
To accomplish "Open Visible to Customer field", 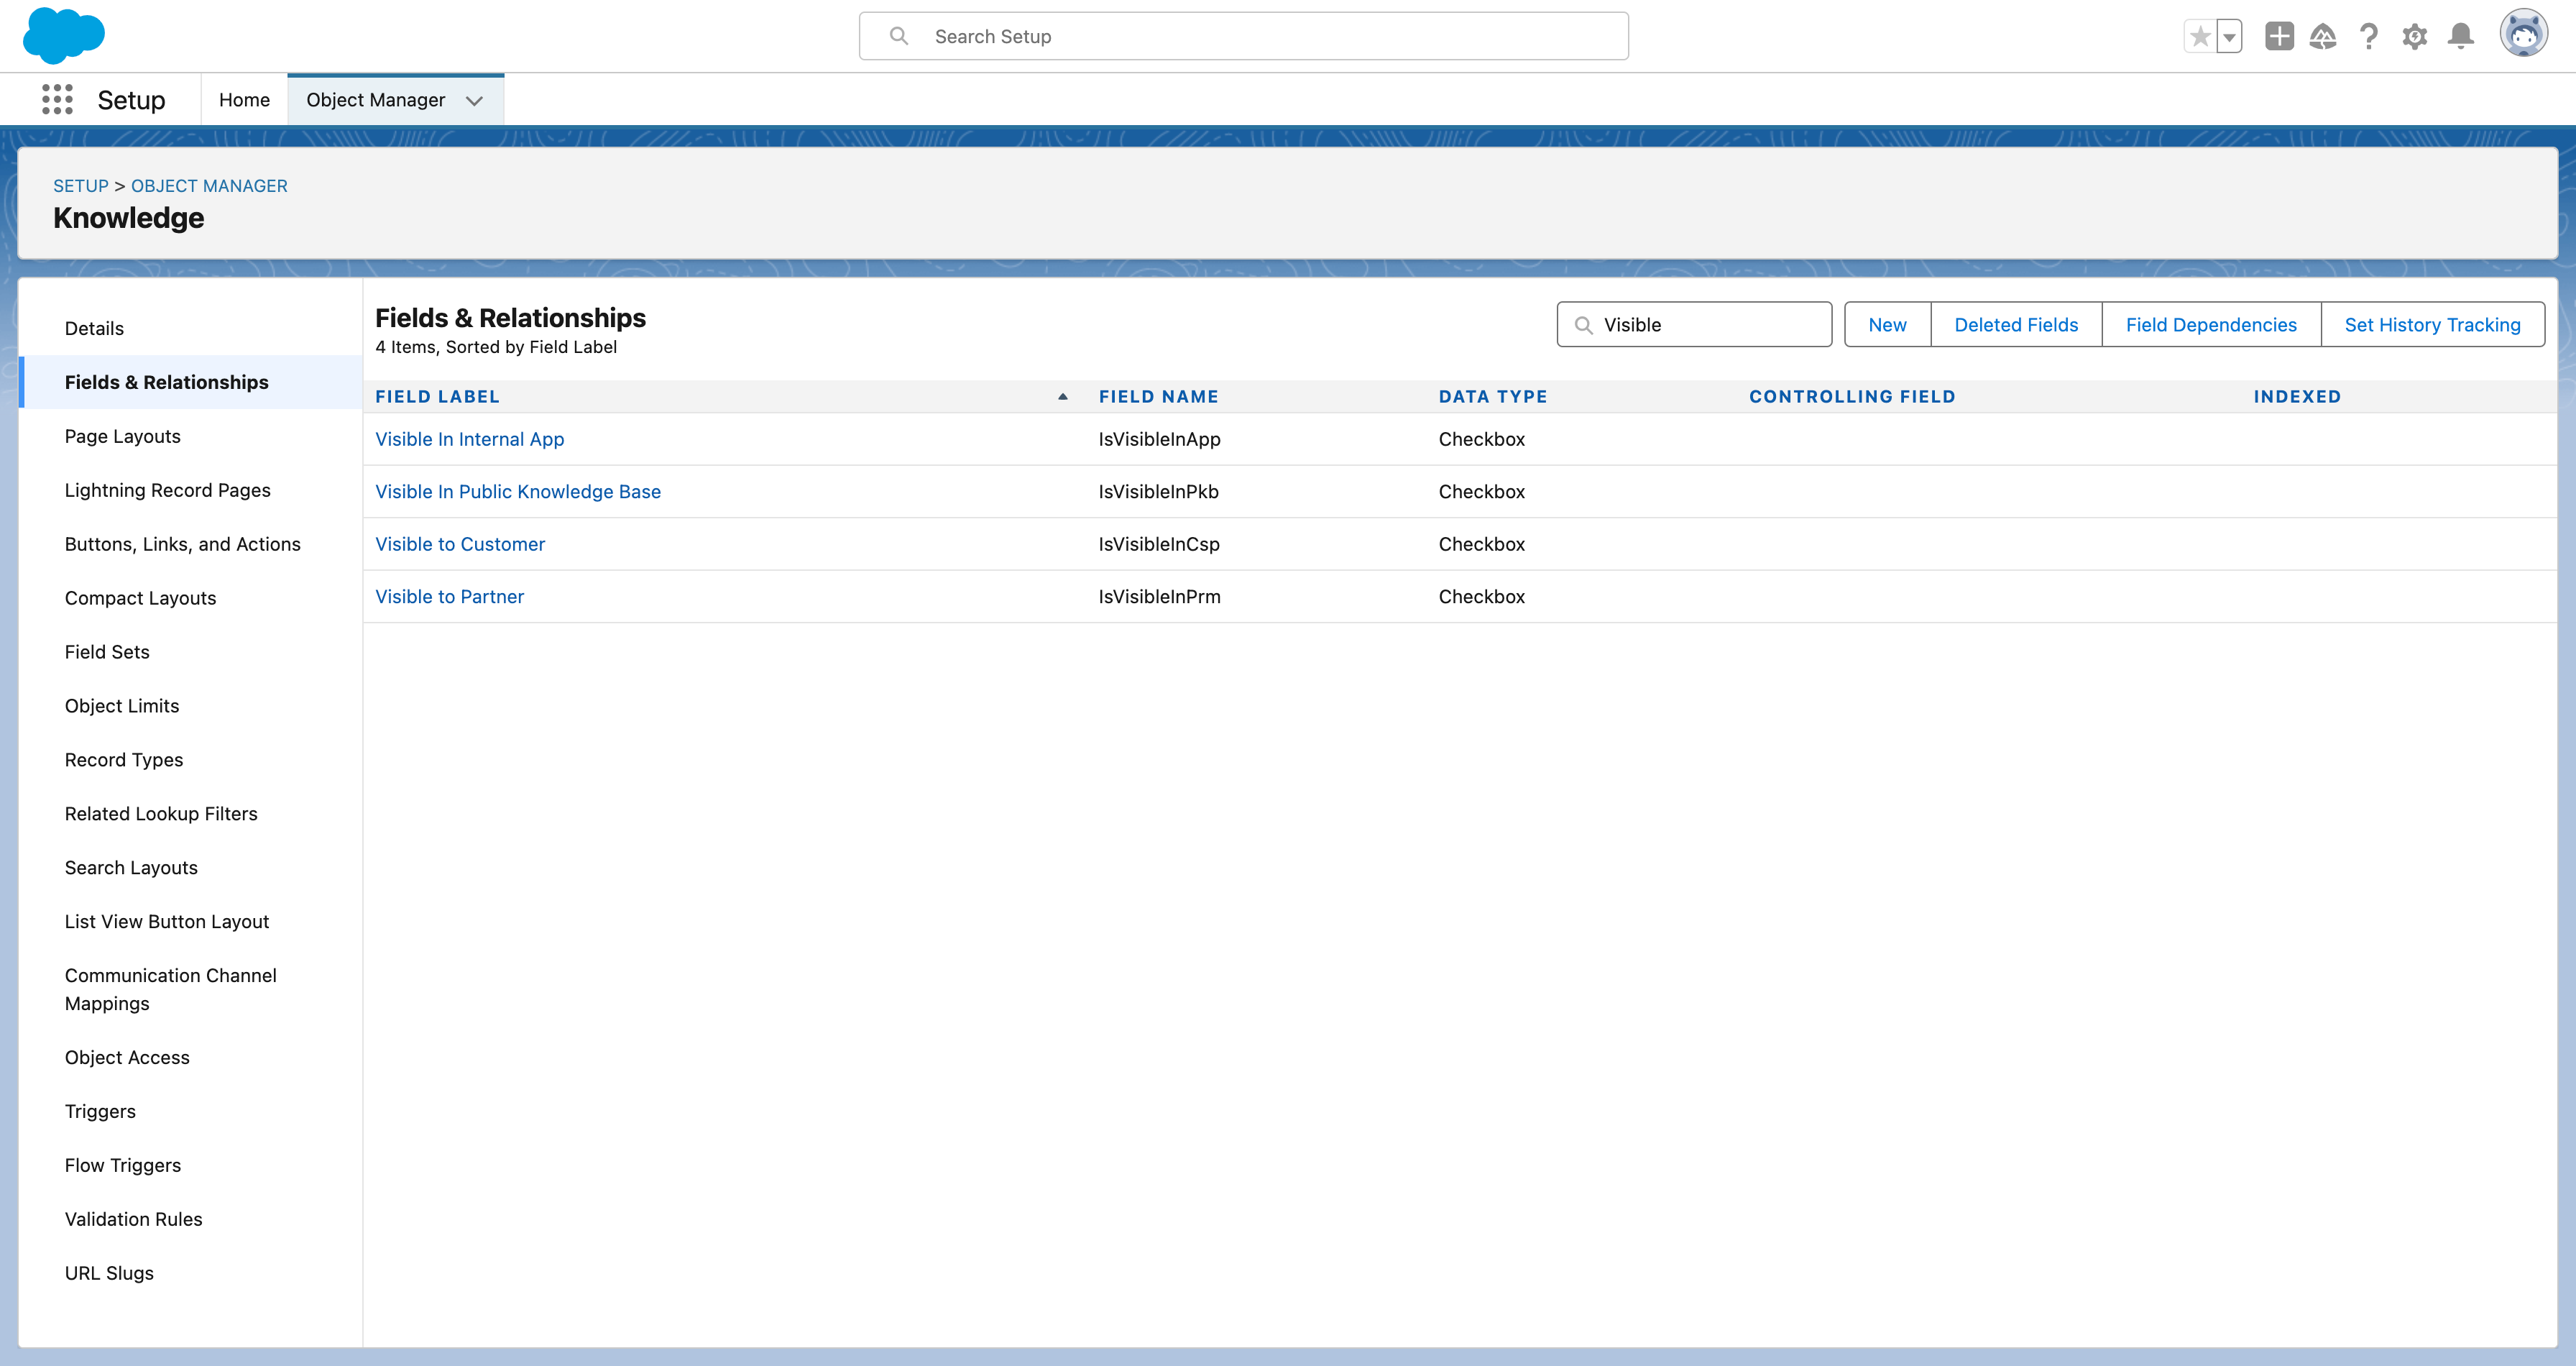I will tap(460, 544).
